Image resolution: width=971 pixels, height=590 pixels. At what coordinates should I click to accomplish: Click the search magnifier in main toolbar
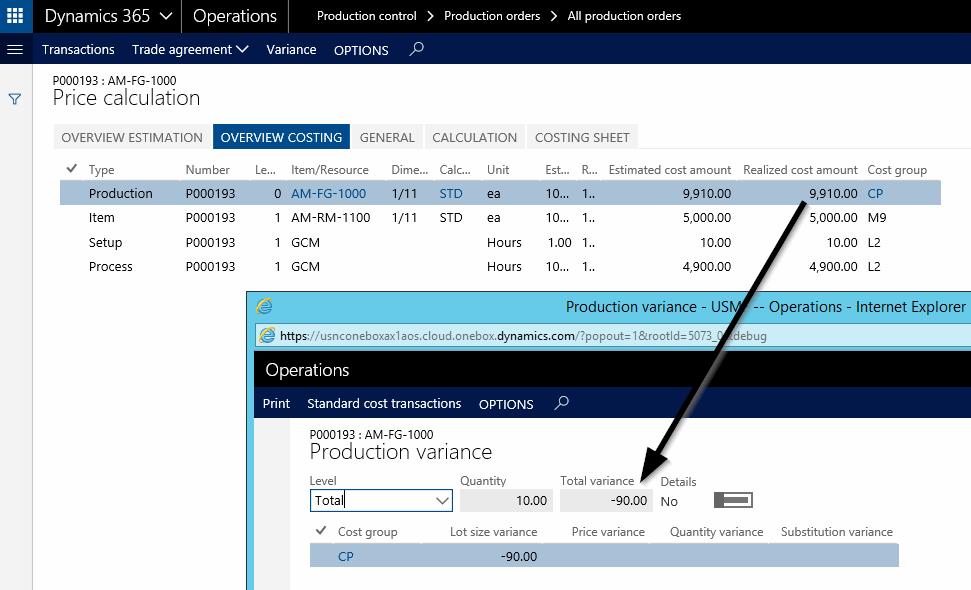pos(417,49)
